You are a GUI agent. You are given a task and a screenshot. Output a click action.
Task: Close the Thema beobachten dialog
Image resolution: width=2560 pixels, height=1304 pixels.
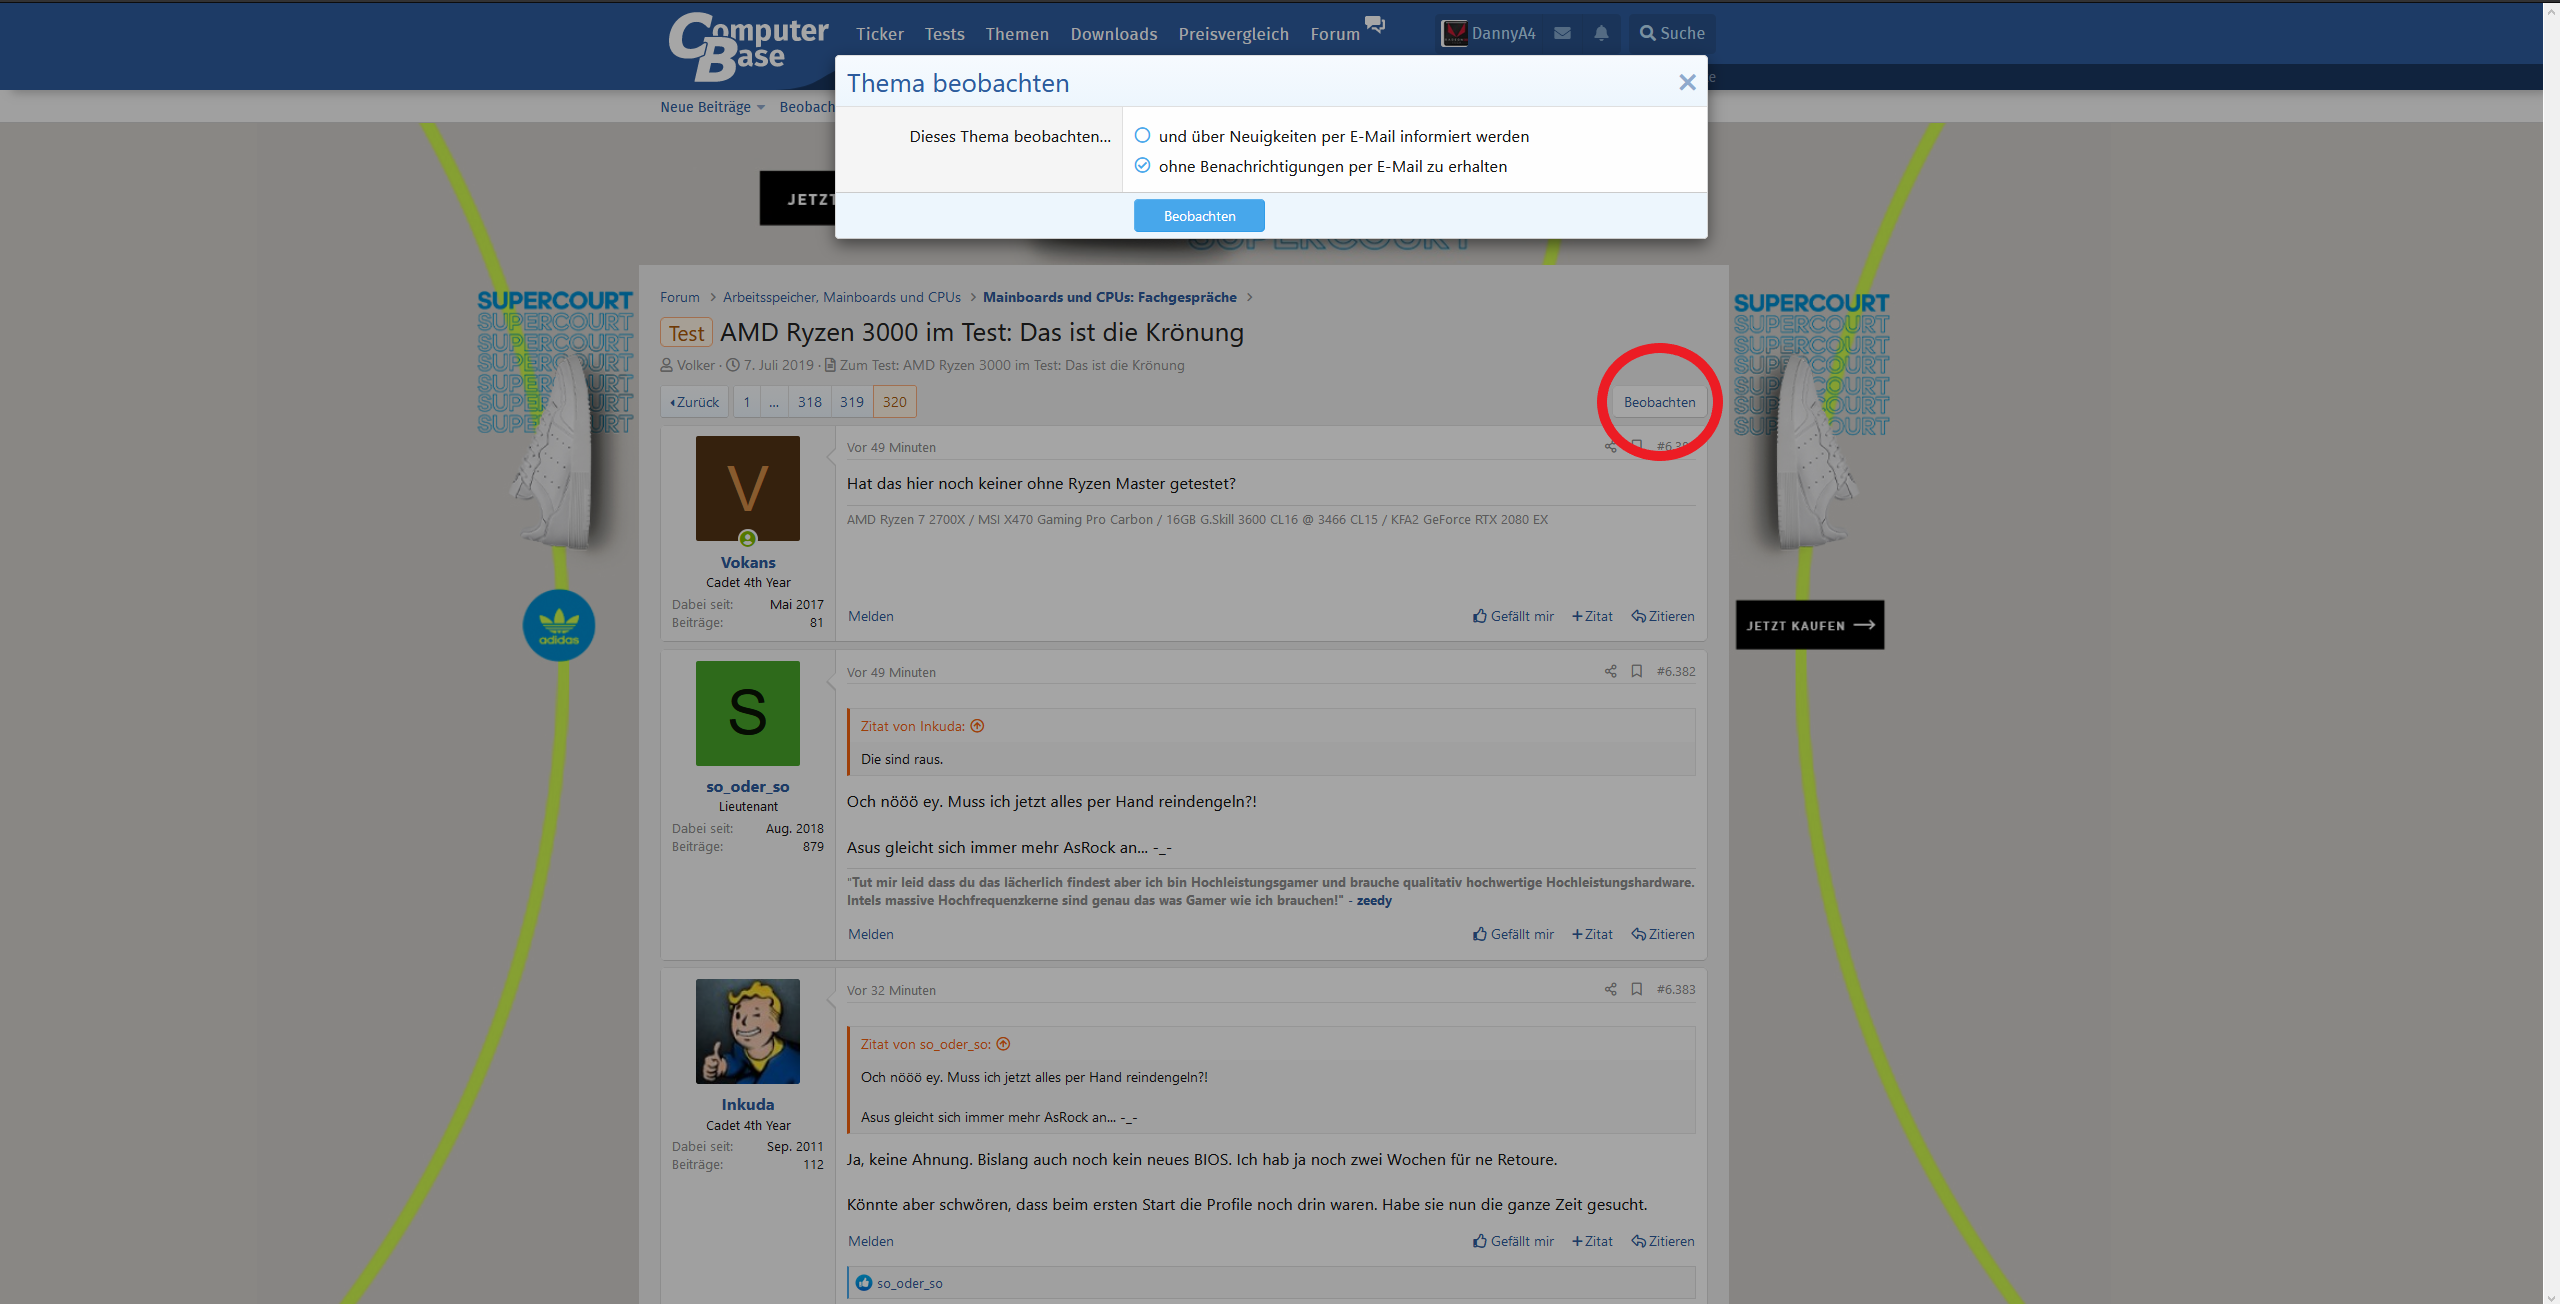(x=1687, y=83)
